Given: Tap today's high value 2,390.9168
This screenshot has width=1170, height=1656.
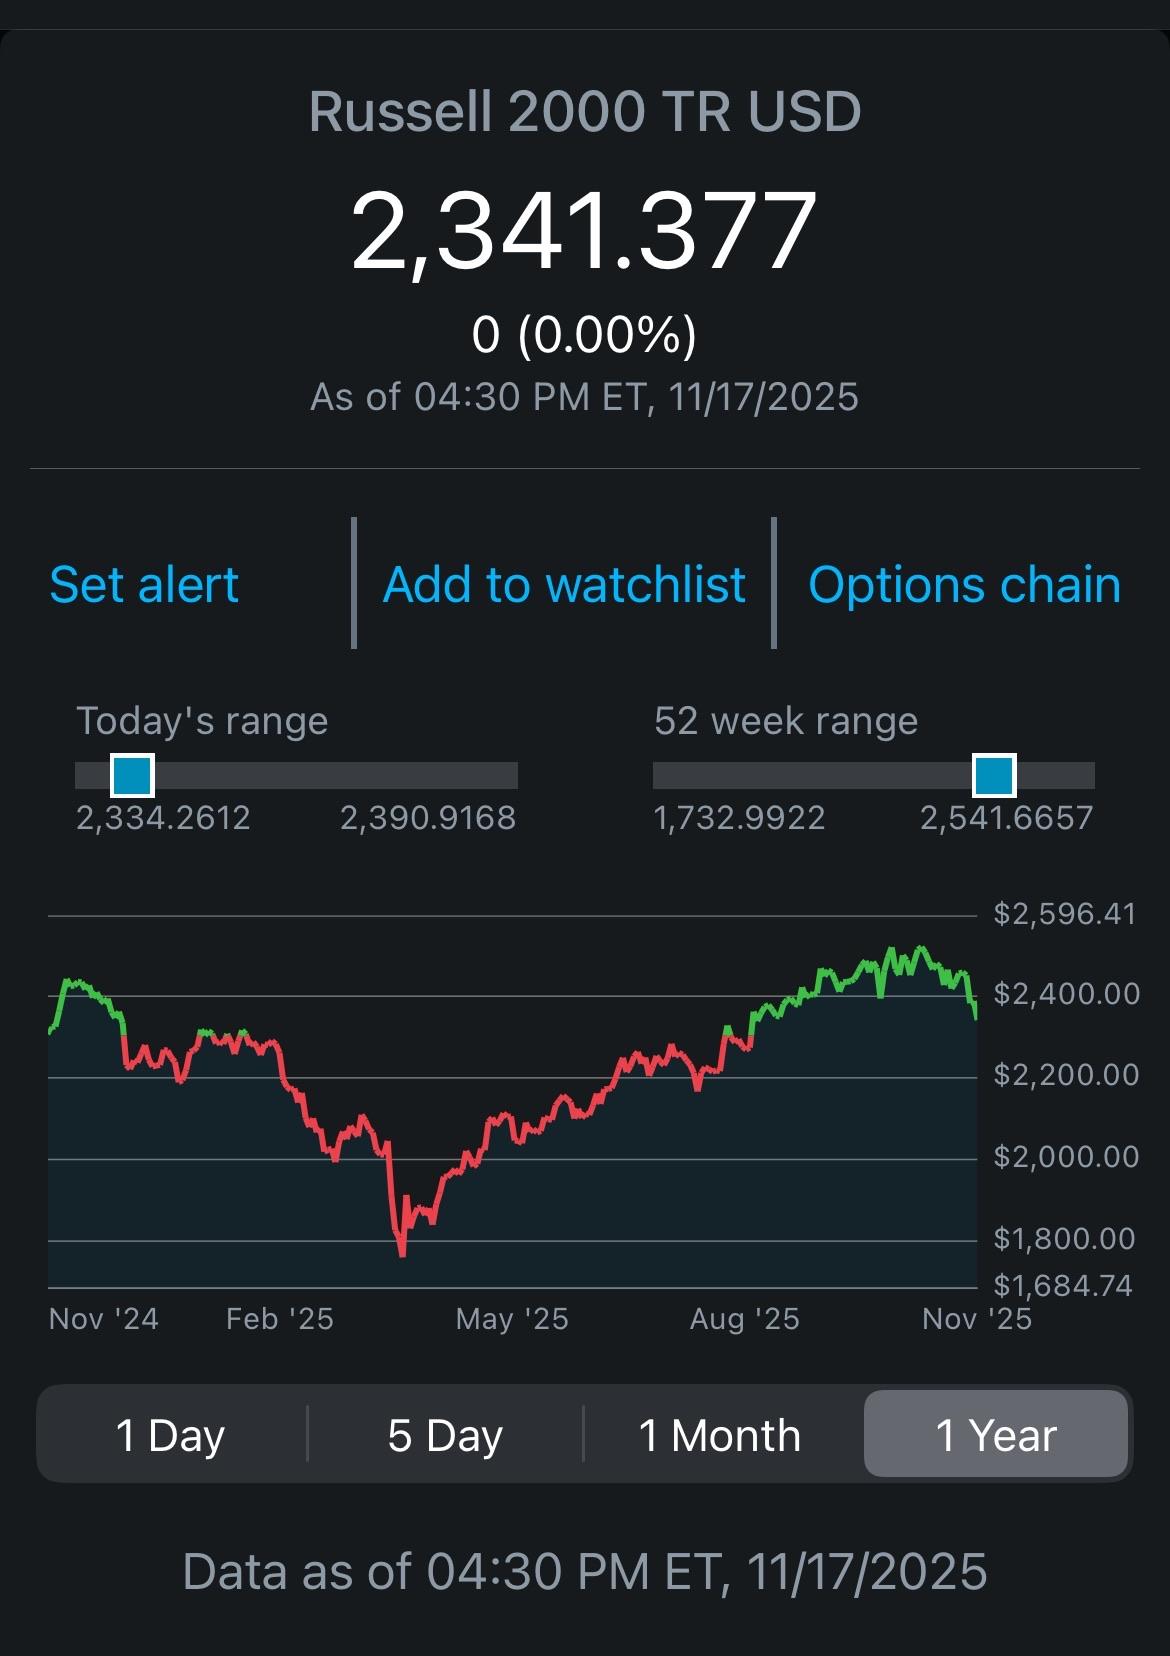Looking at the screenshot, I should 428,818.
